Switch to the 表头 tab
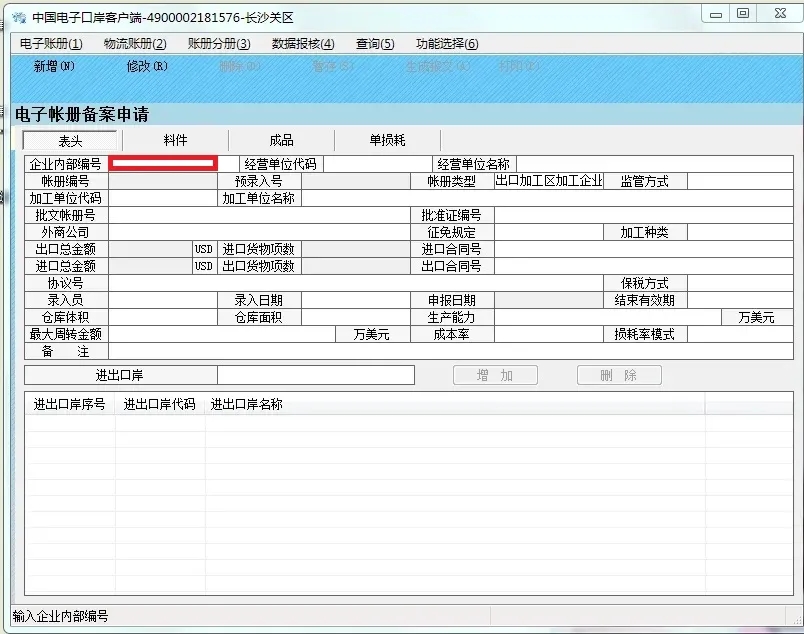Image resolution: width=804 pixels, height=634 pixels. coord(70,141)
